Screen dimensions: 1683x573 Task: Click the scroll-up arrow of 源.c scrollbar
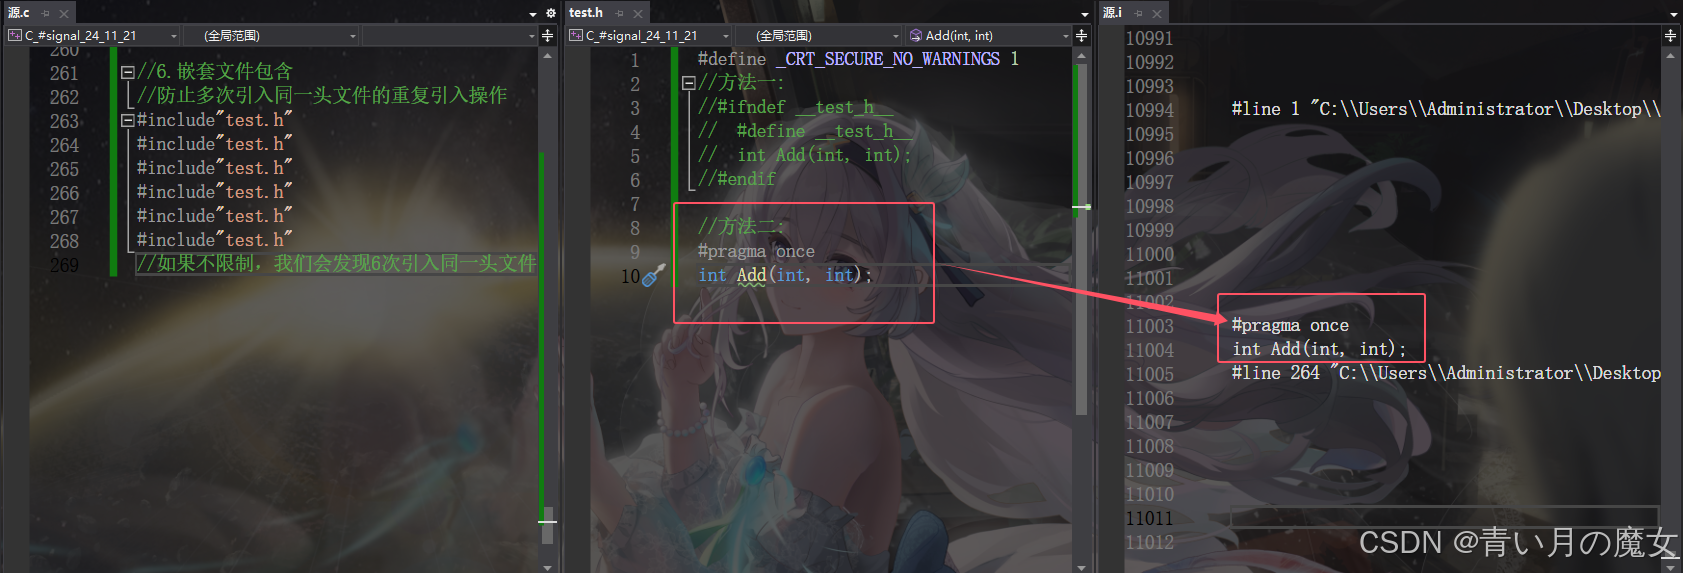point(547,56)
